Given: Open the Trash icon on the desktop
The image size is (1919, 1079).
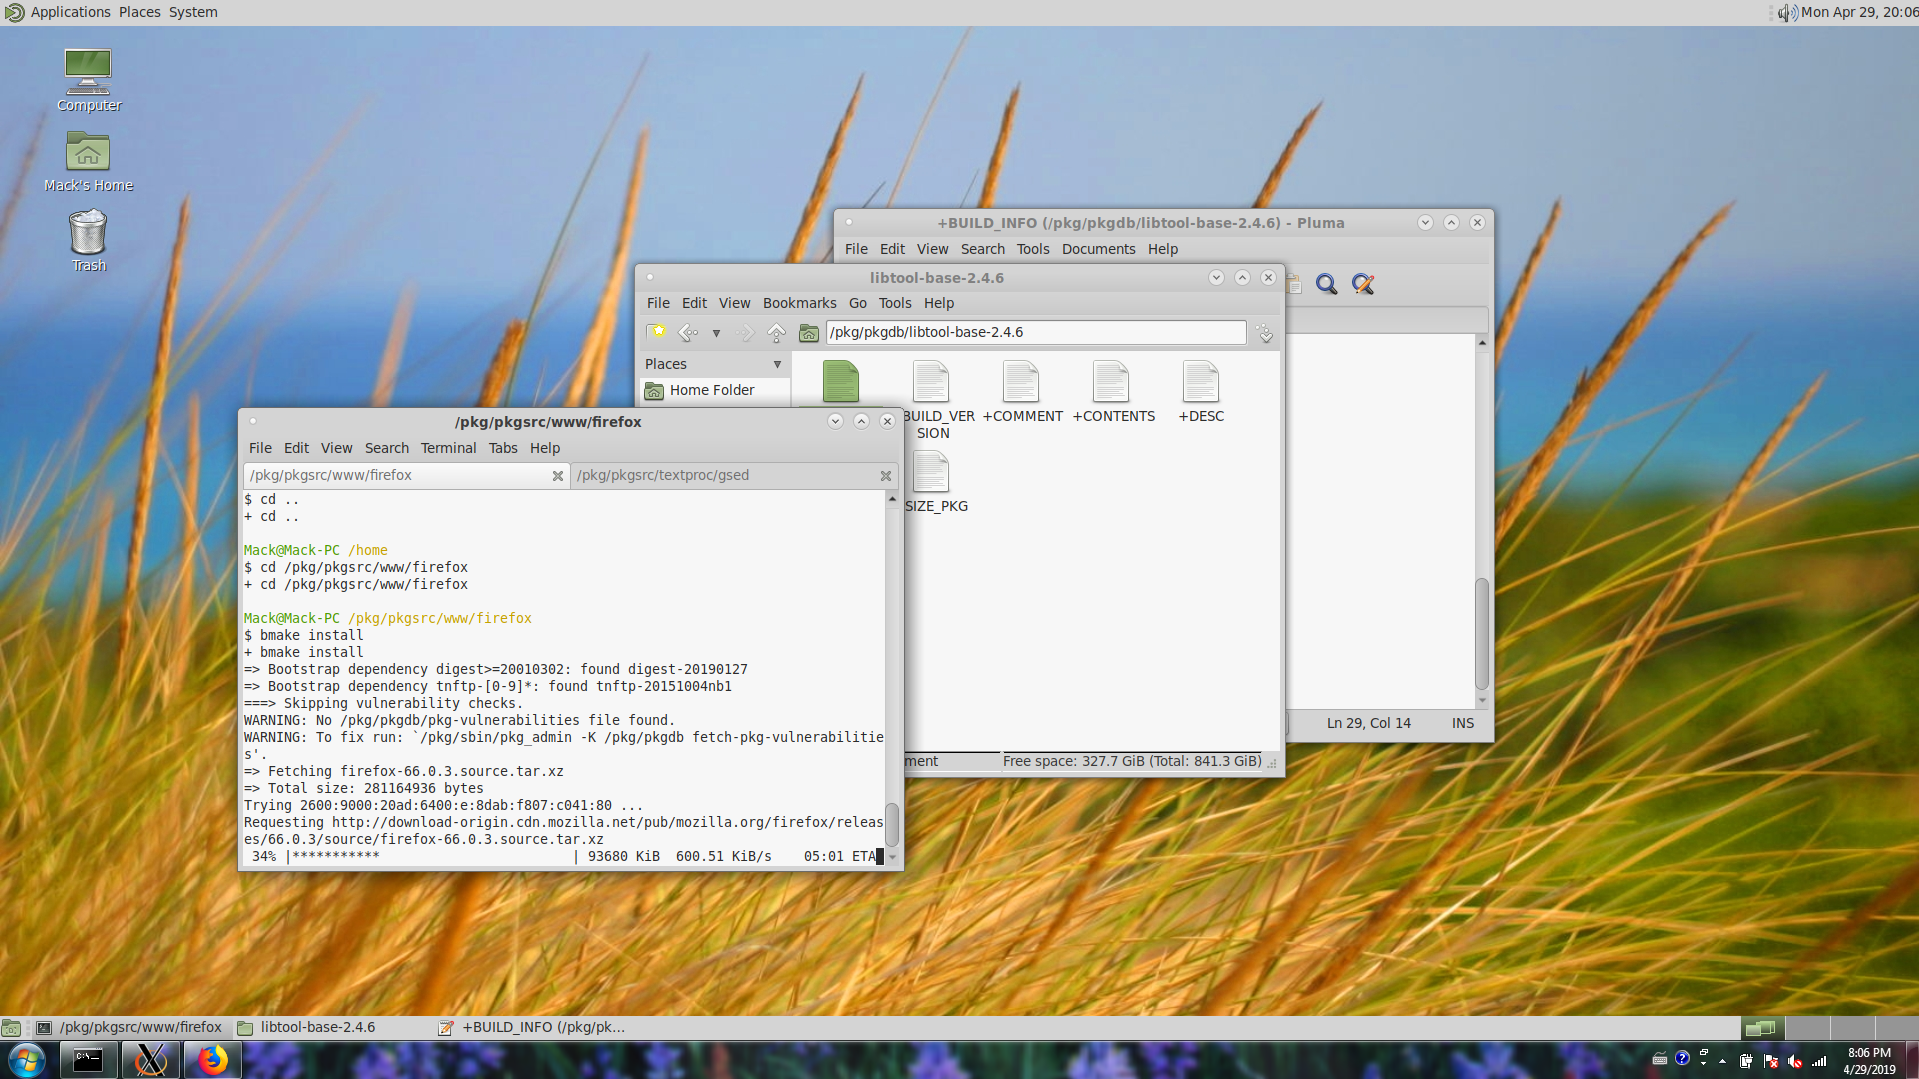Looking at the screenshot, I should pos(88,232).
